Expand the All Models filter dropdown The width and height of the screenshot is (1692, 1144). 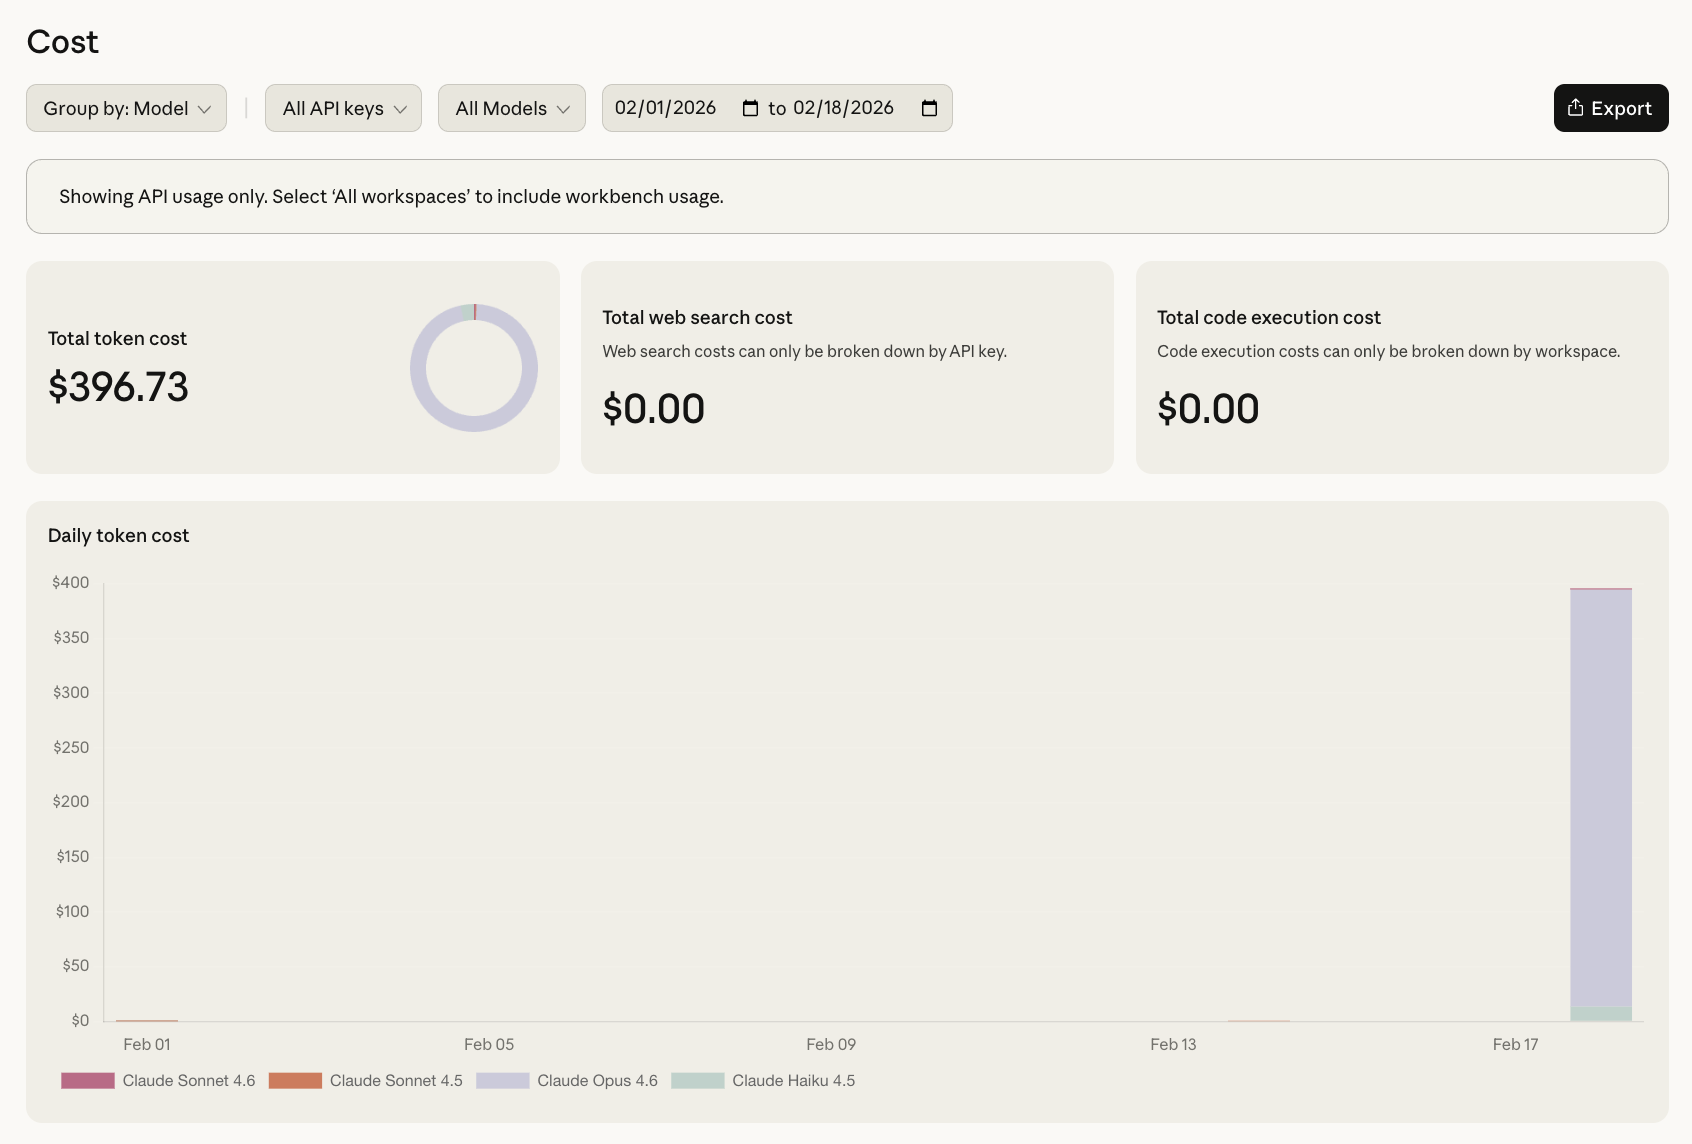[511, 108]
